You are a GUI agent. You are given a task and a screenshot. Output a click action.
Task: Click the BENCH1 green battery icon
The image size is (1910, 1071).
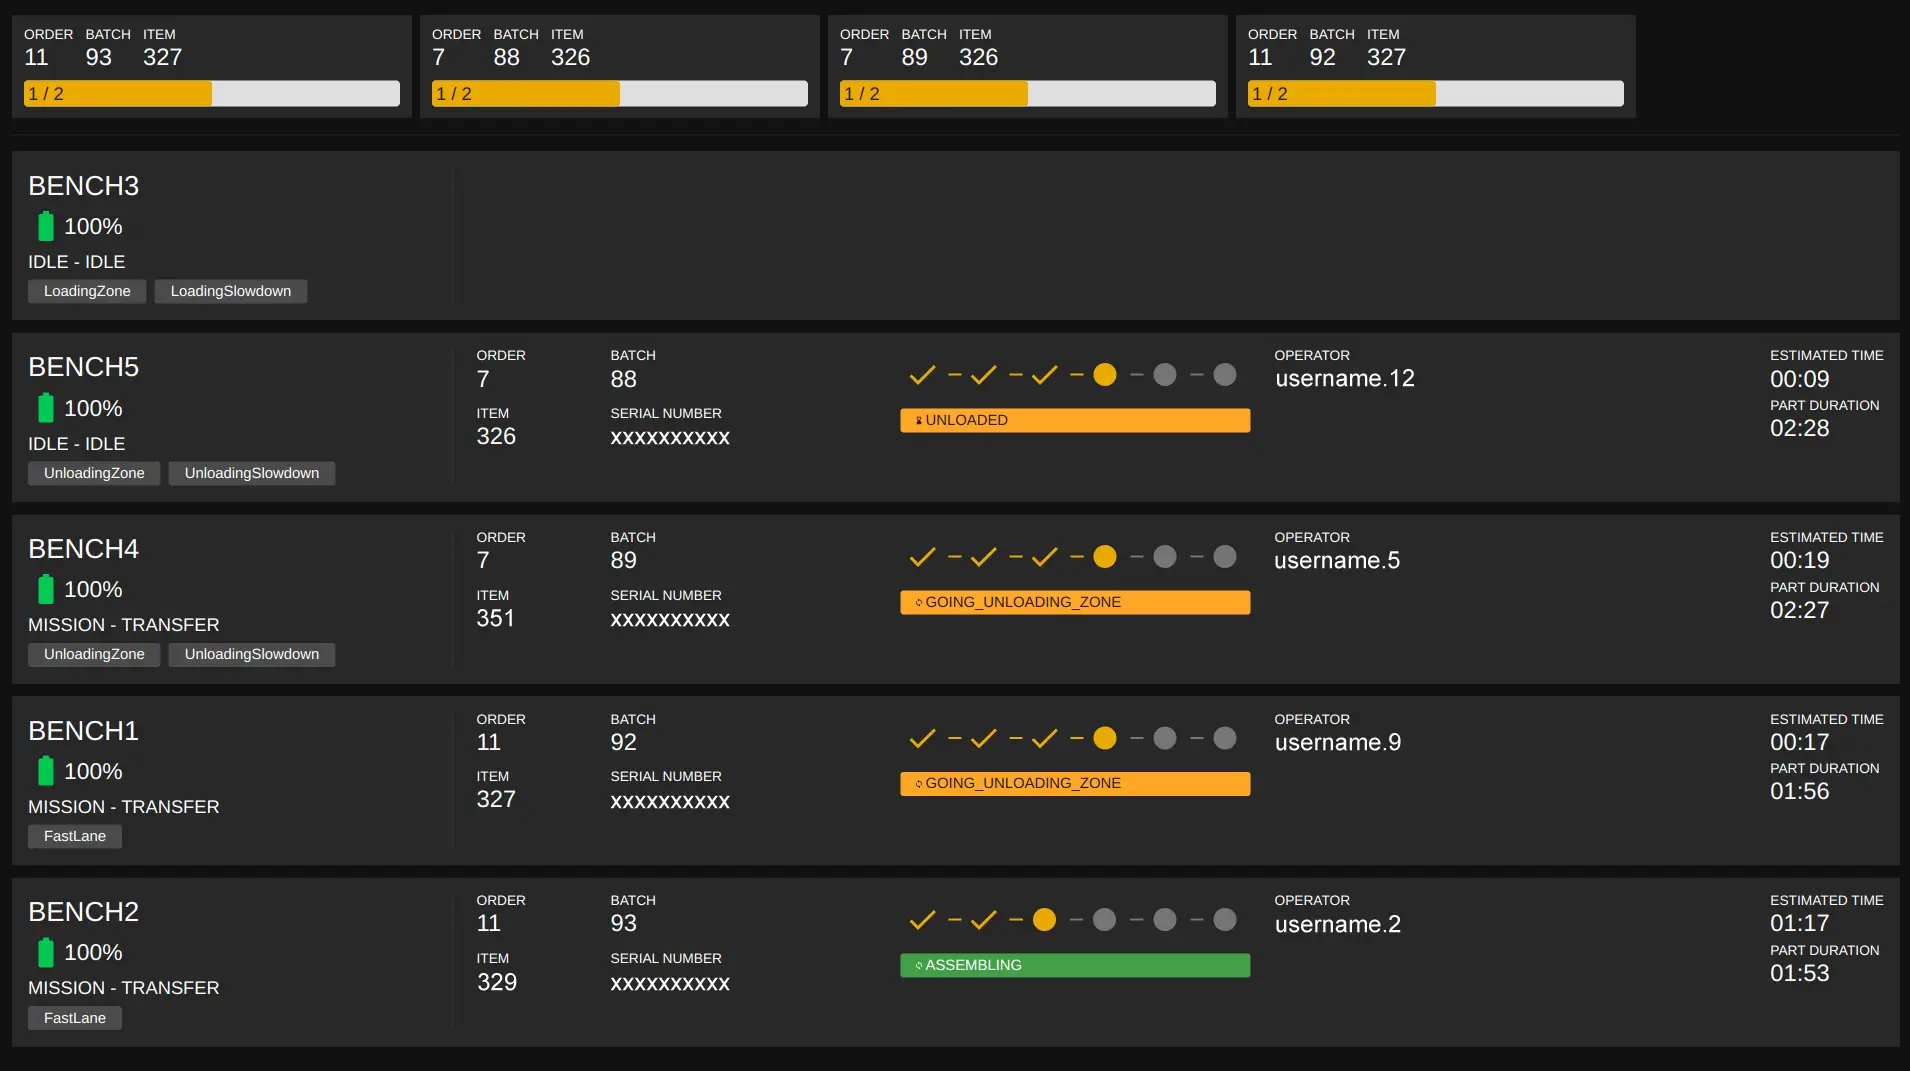pyautogui.click(x=45, y=771)
